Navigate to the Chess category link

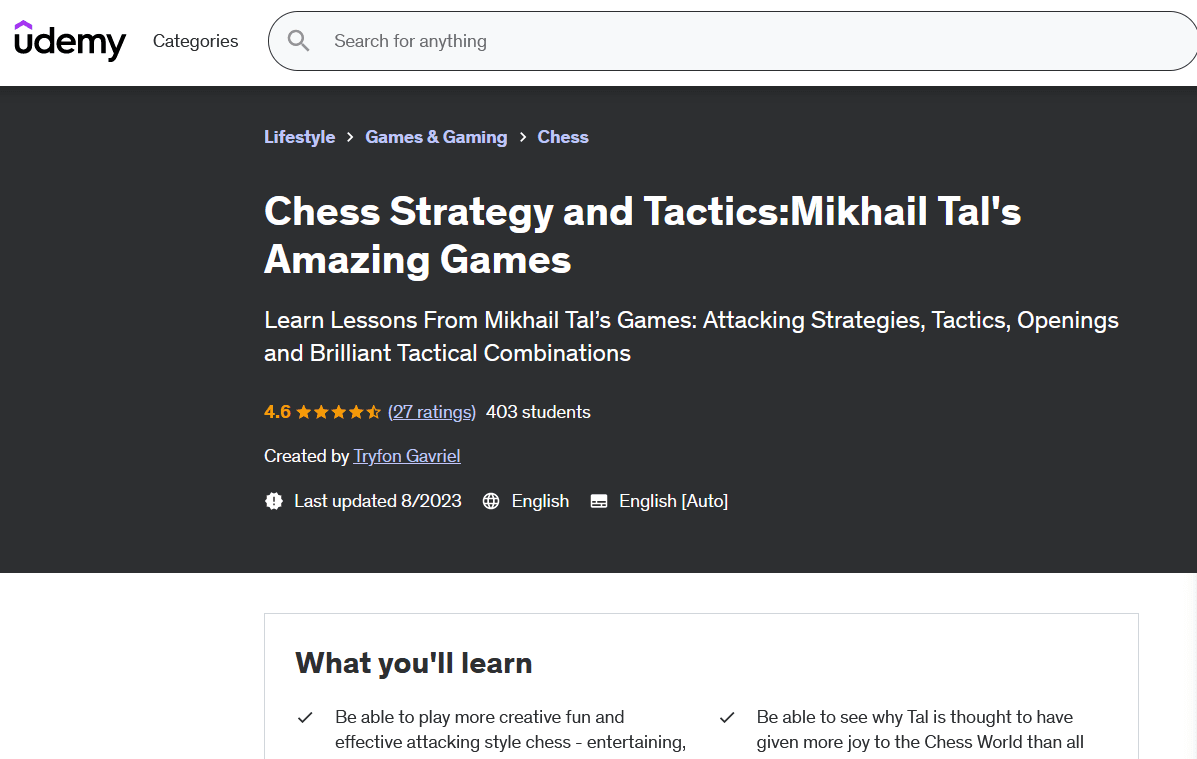click(x=563, y=137)
